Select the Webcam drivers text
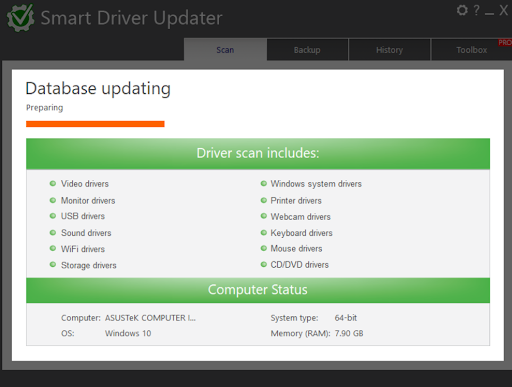 [300, 217]
